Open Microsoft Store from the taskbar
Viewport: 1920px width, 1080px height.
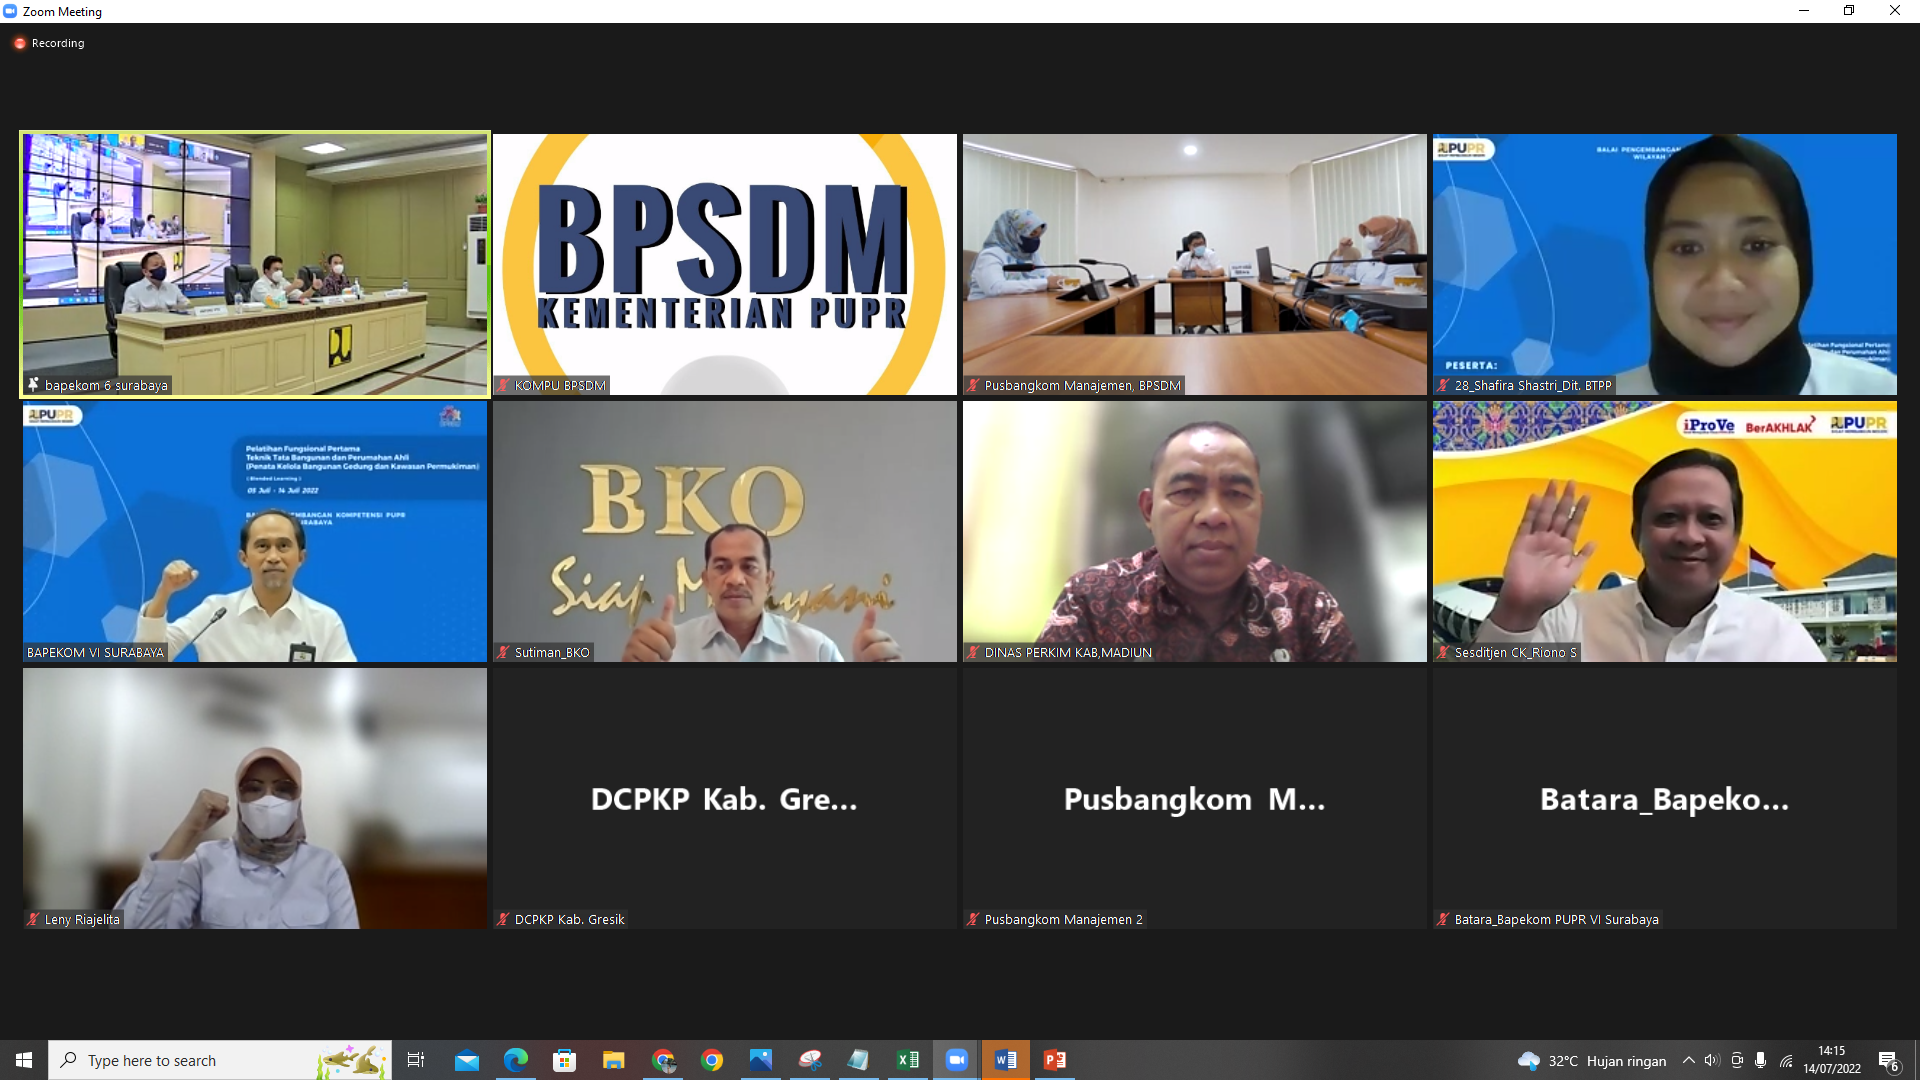click(x=565, y=1060)
